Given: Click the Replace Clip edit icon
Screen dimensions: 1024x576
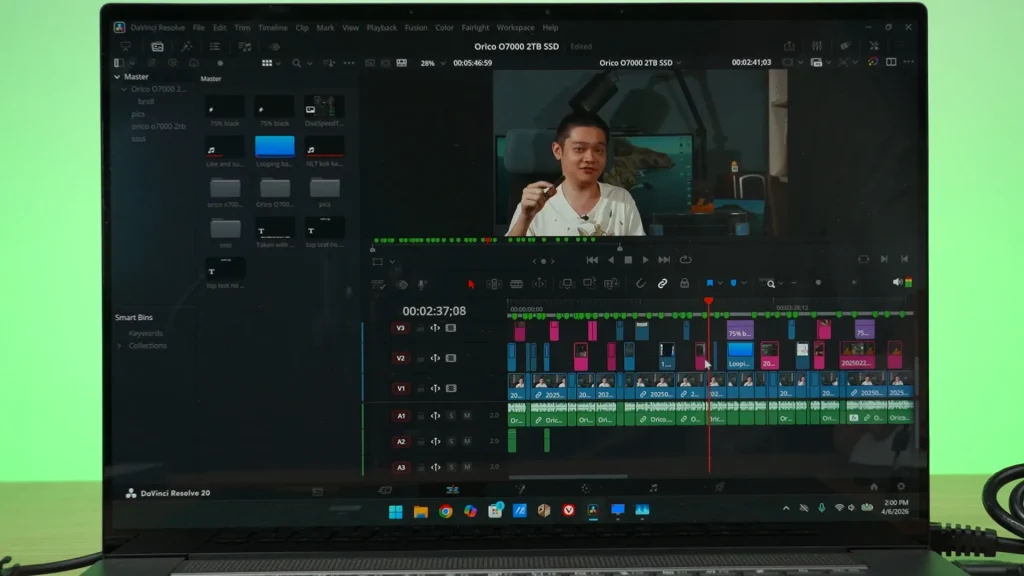Looking at the screenshot, I should 611,284.
